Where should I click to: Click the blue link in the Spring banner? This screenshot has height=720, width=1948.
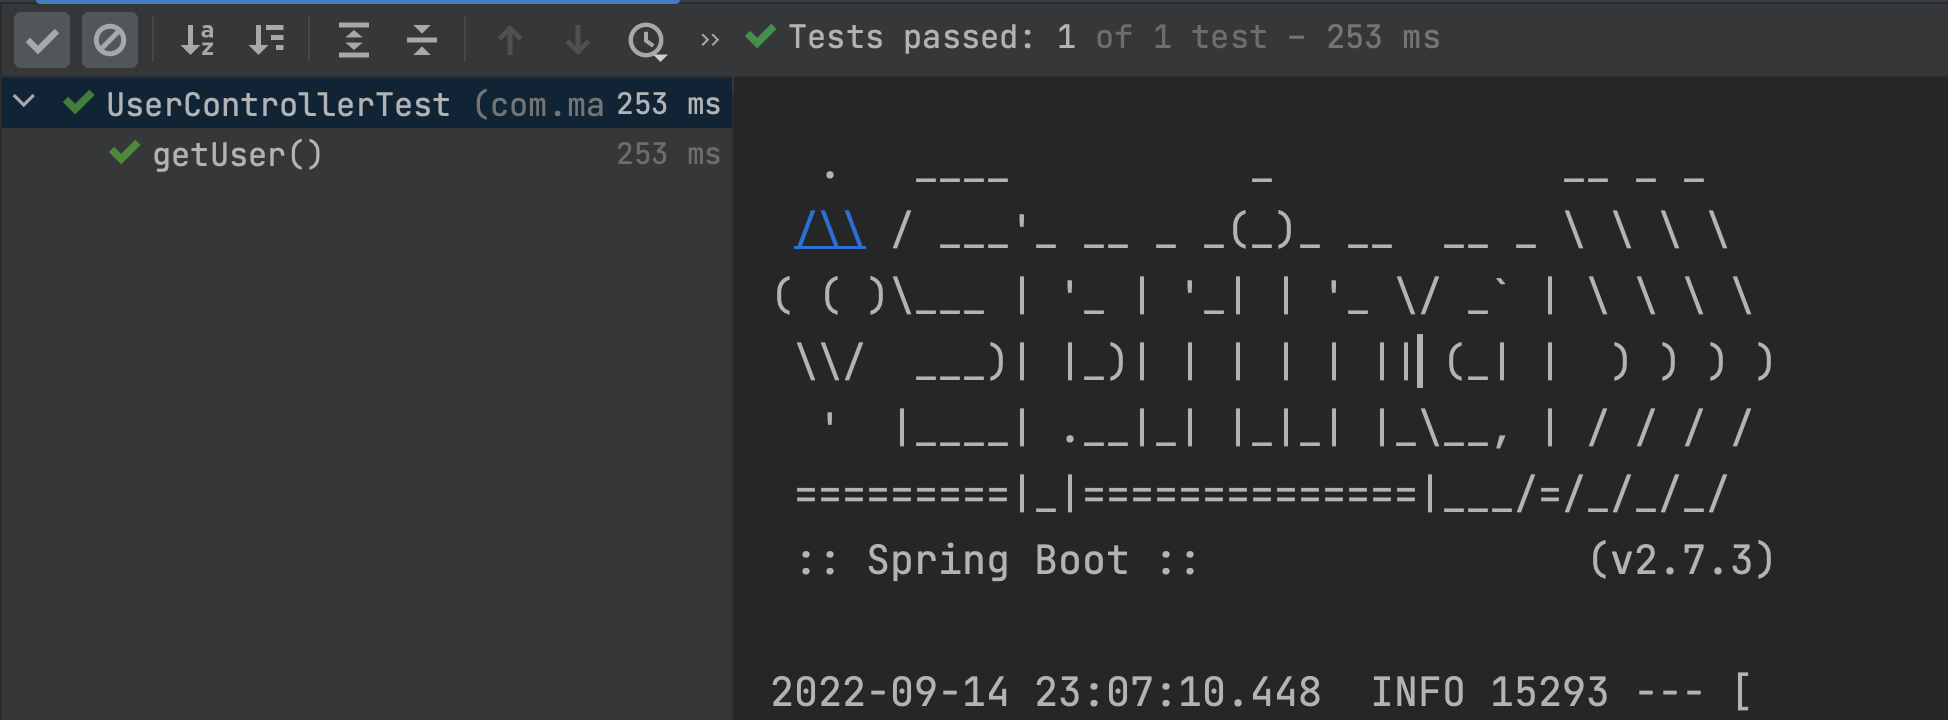click(830, 231)
